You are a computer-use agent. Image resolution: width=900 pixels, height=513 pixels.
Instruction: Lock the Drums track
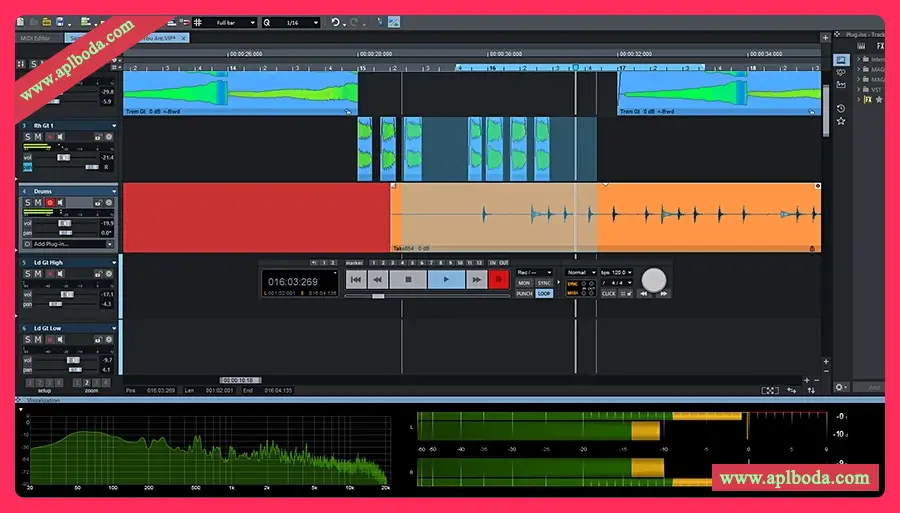(98, 203)
